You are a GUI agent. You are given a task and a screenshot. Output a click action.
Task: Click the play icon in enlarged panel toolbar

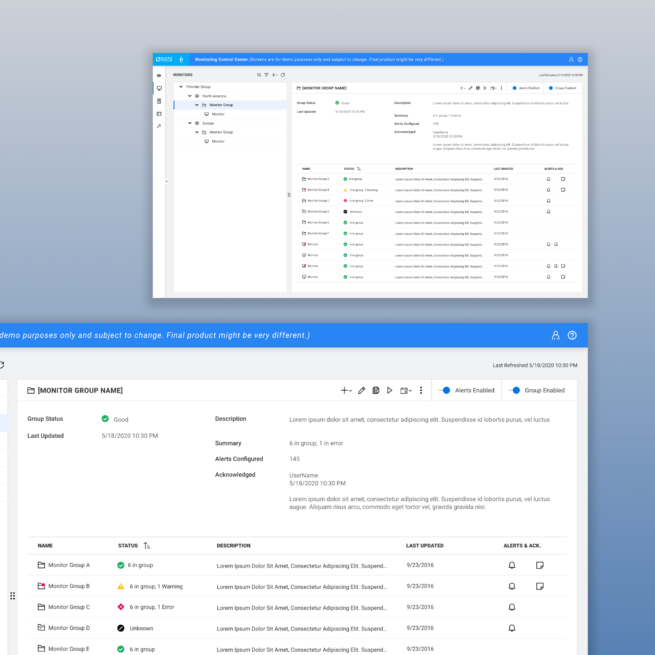389,390
